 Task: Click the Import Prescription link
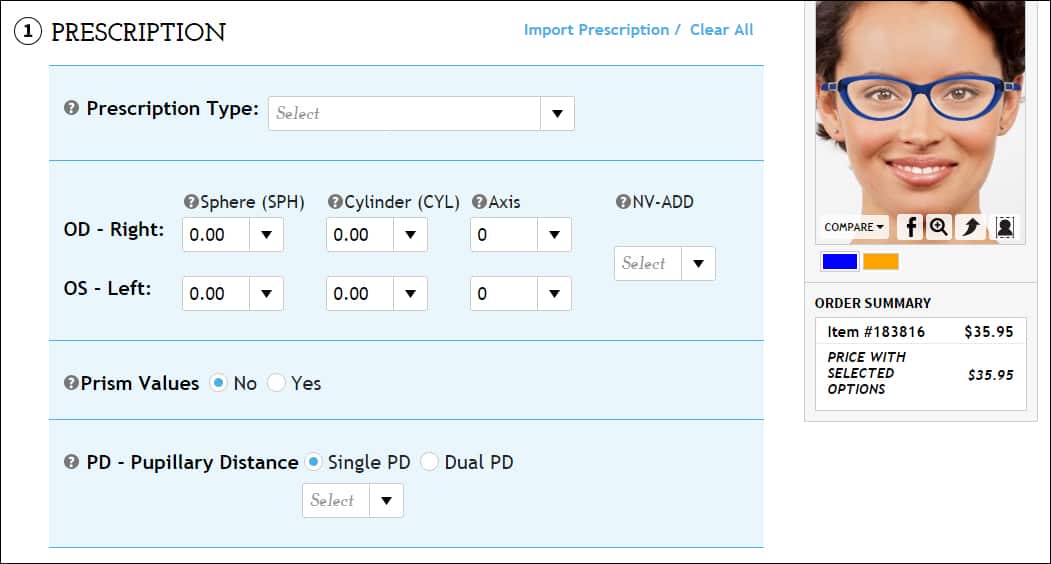tap(596, 30)
